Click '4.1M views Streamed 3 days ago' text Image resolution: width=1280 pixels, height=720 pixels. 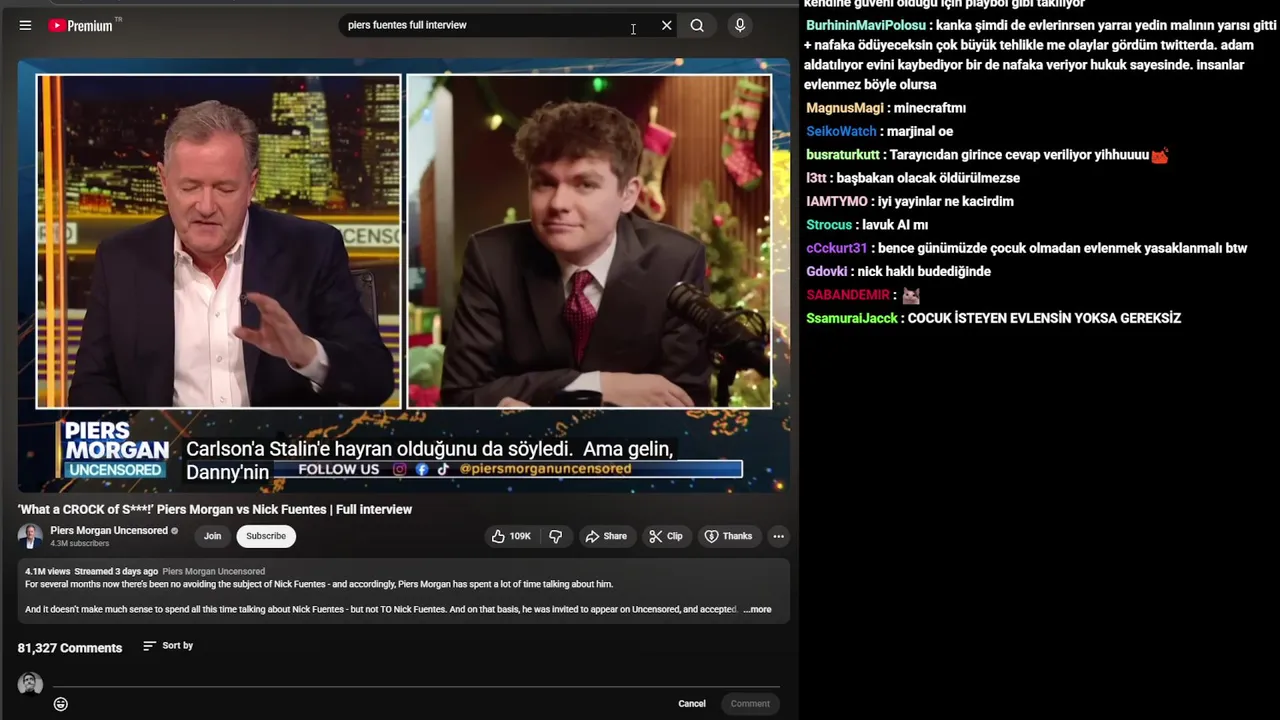click(x=92, y=571)
